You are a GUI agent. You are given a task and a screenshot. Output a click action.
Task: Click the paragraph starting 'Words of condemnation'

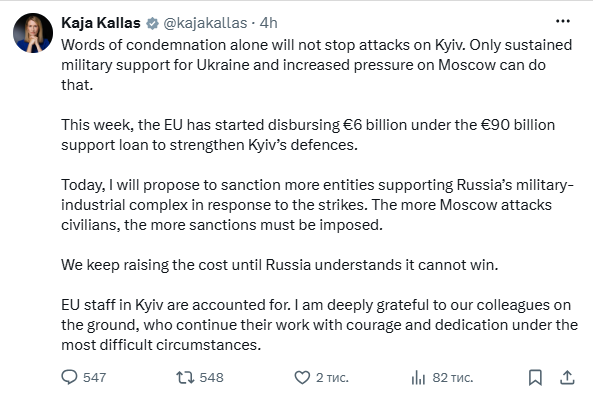[x=317, y=65]
